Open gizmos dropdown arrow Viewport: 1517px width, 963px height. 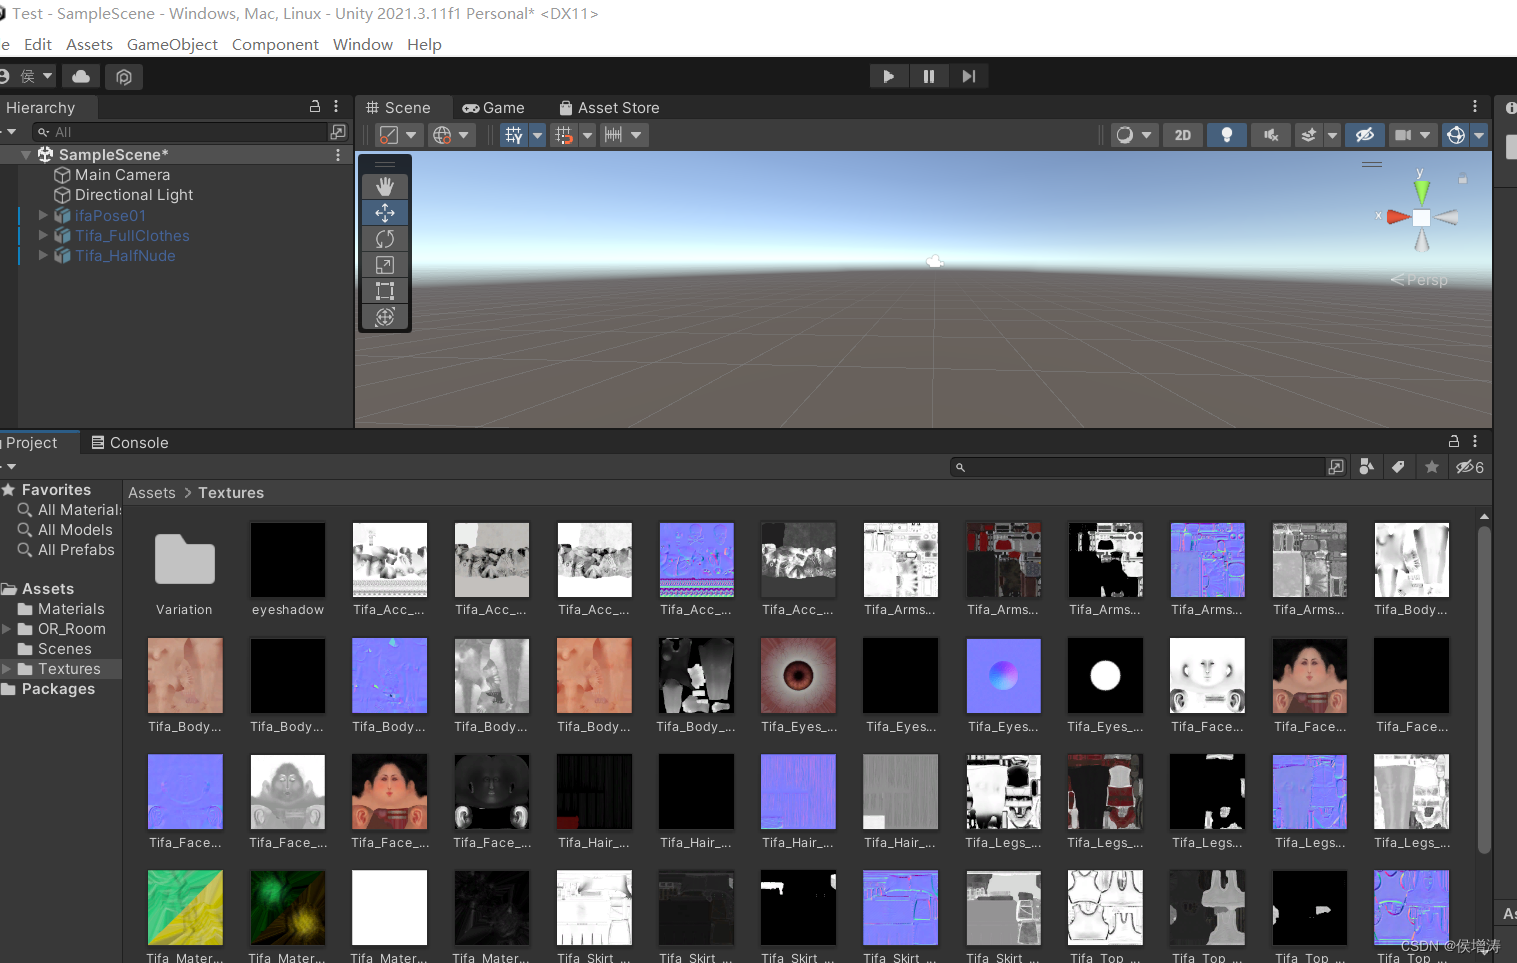pyautogui.click(x=1479, y=135)
